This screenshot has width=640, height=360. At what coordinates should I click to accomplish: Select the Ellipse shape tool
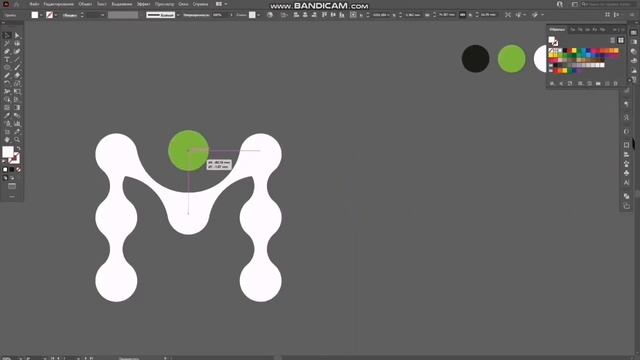(x=7, y=67)
